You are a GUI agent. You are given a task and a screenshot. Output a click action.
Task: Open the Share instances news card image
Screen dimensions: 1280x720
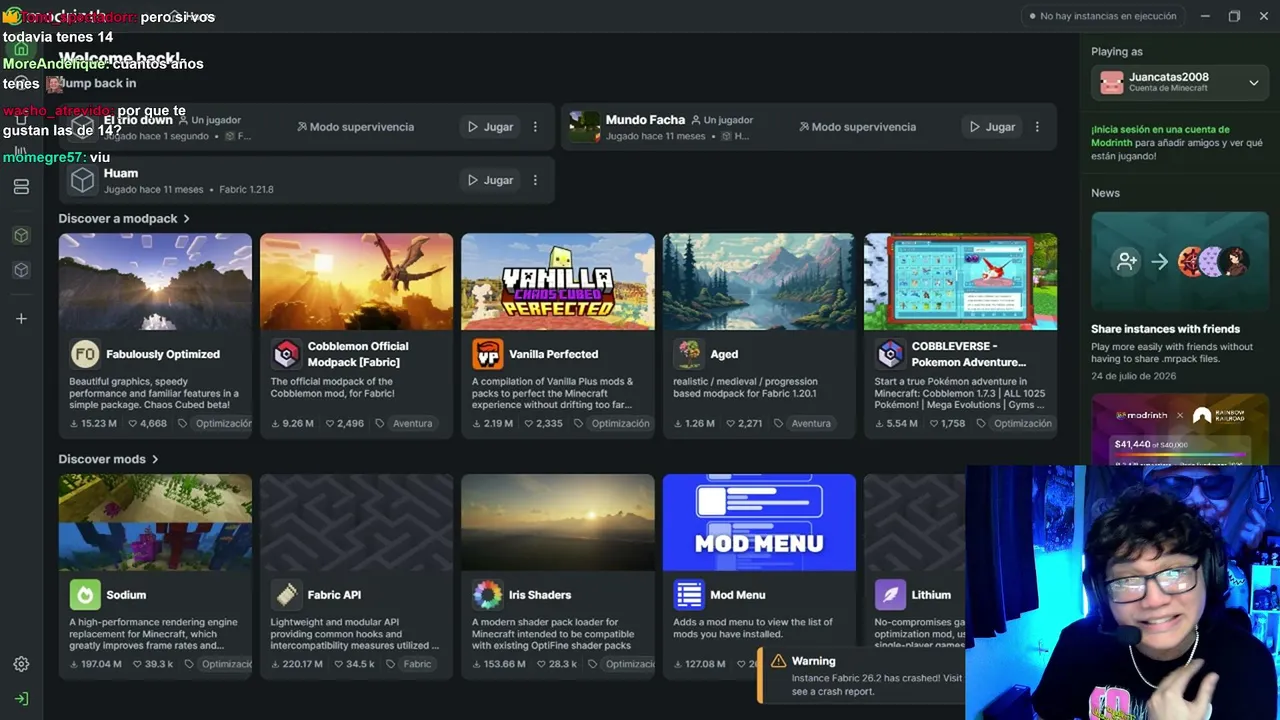[x=1180, y=262]
